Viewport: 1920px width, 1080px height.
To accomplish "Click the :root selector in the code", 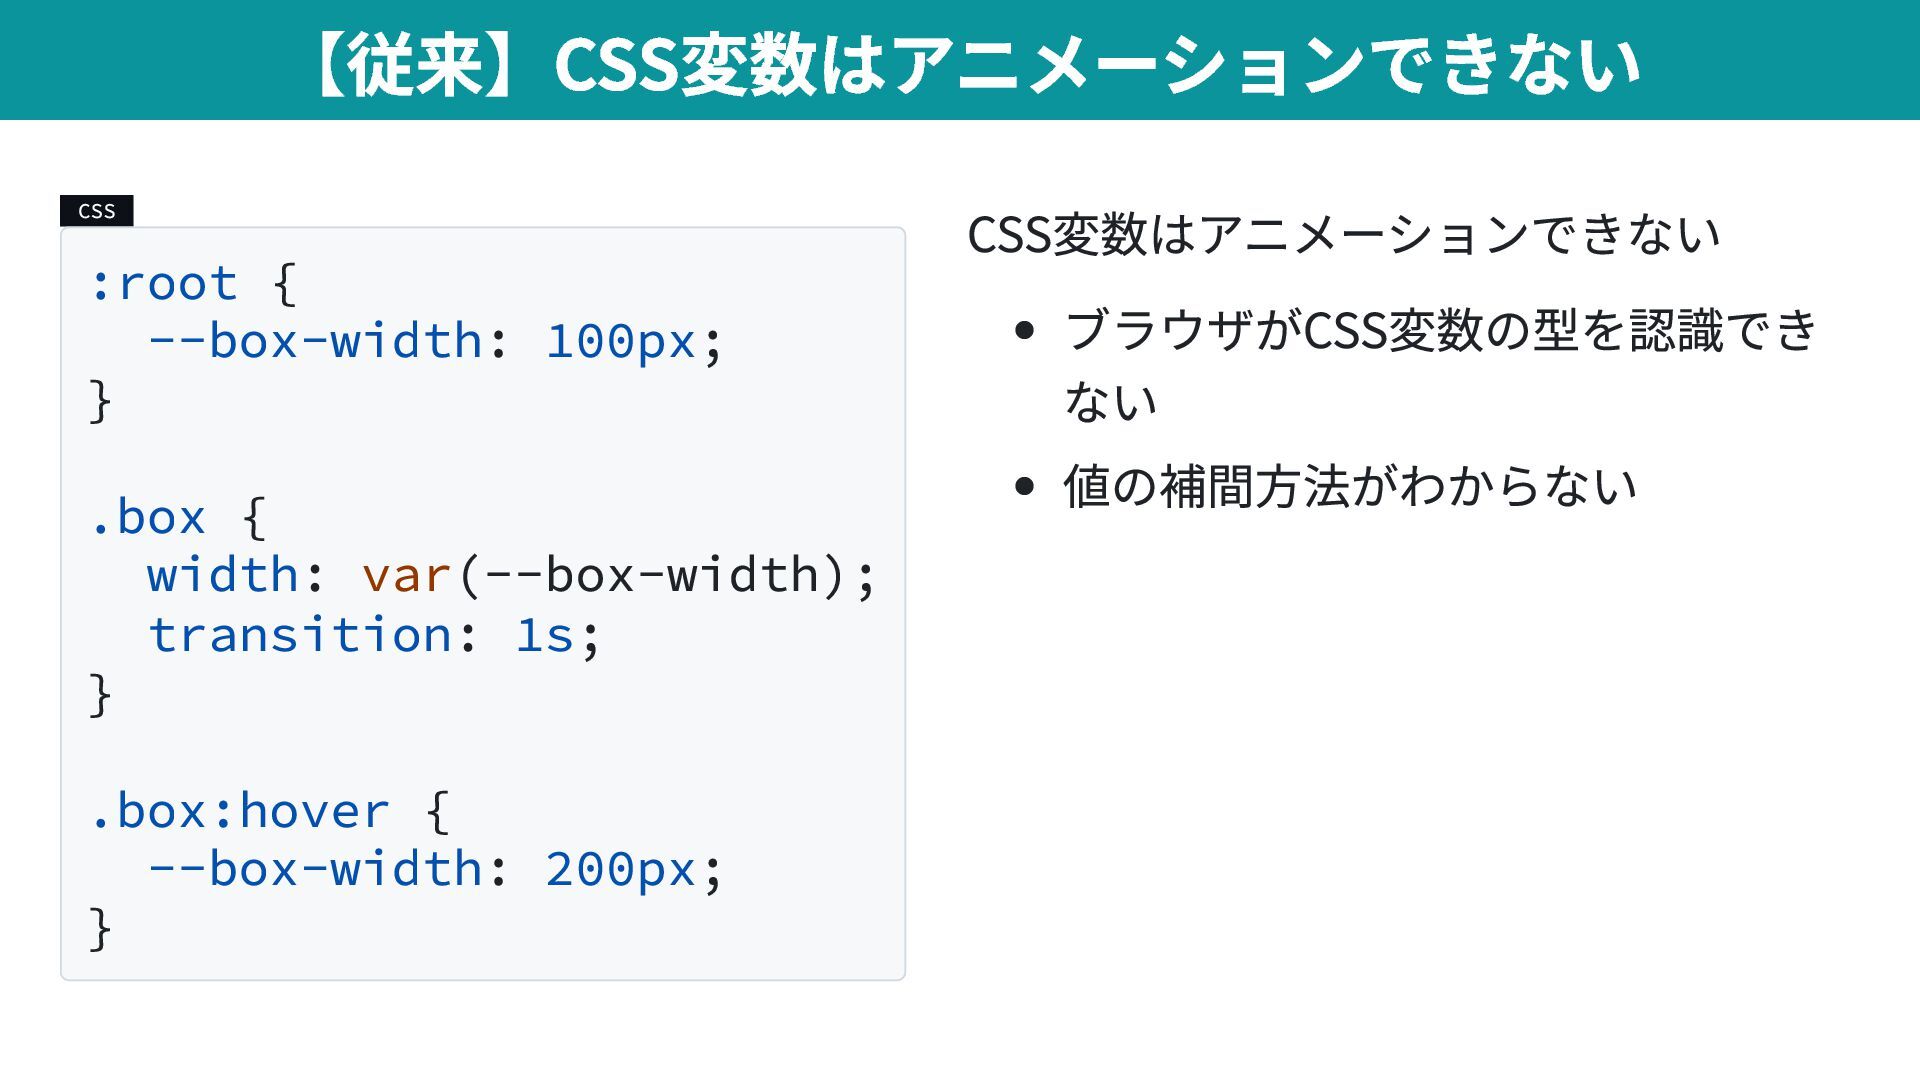I will pyautogui.click(x=163, y=284).
